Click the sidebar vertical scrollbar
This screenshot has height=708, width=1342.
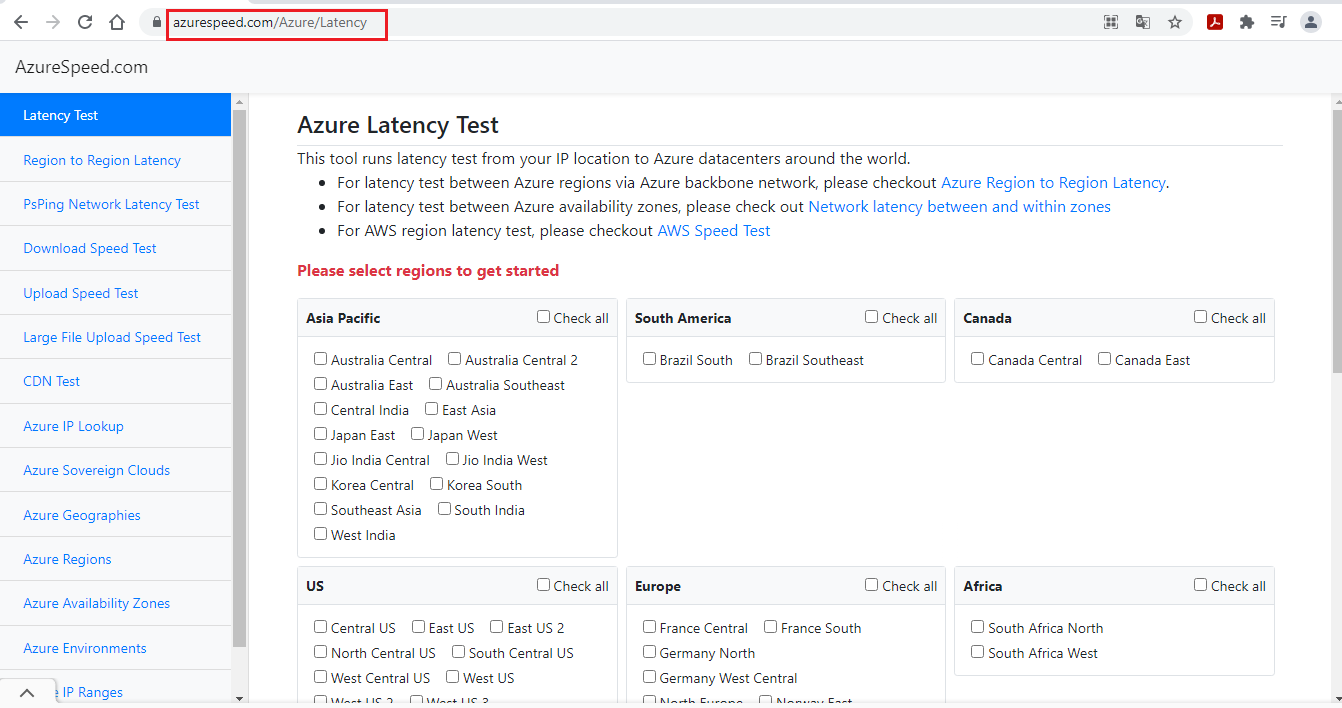(239, 380)
